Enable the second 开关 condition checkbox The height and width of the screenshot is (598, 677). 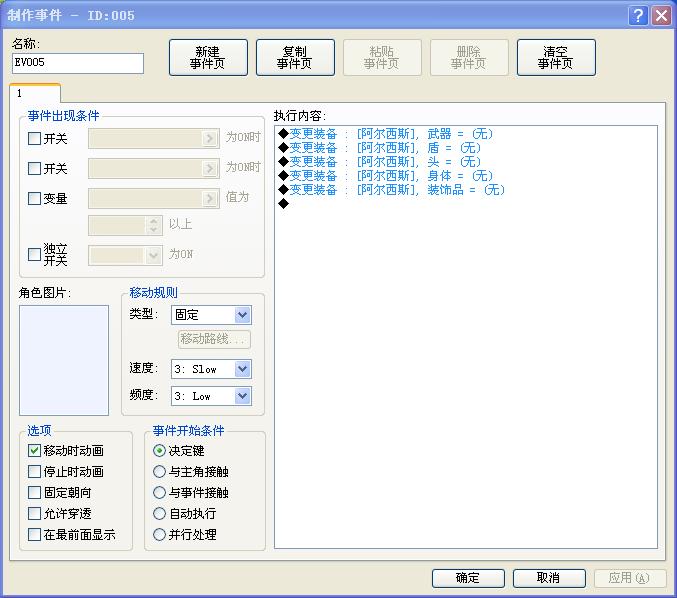click(34, 168)
